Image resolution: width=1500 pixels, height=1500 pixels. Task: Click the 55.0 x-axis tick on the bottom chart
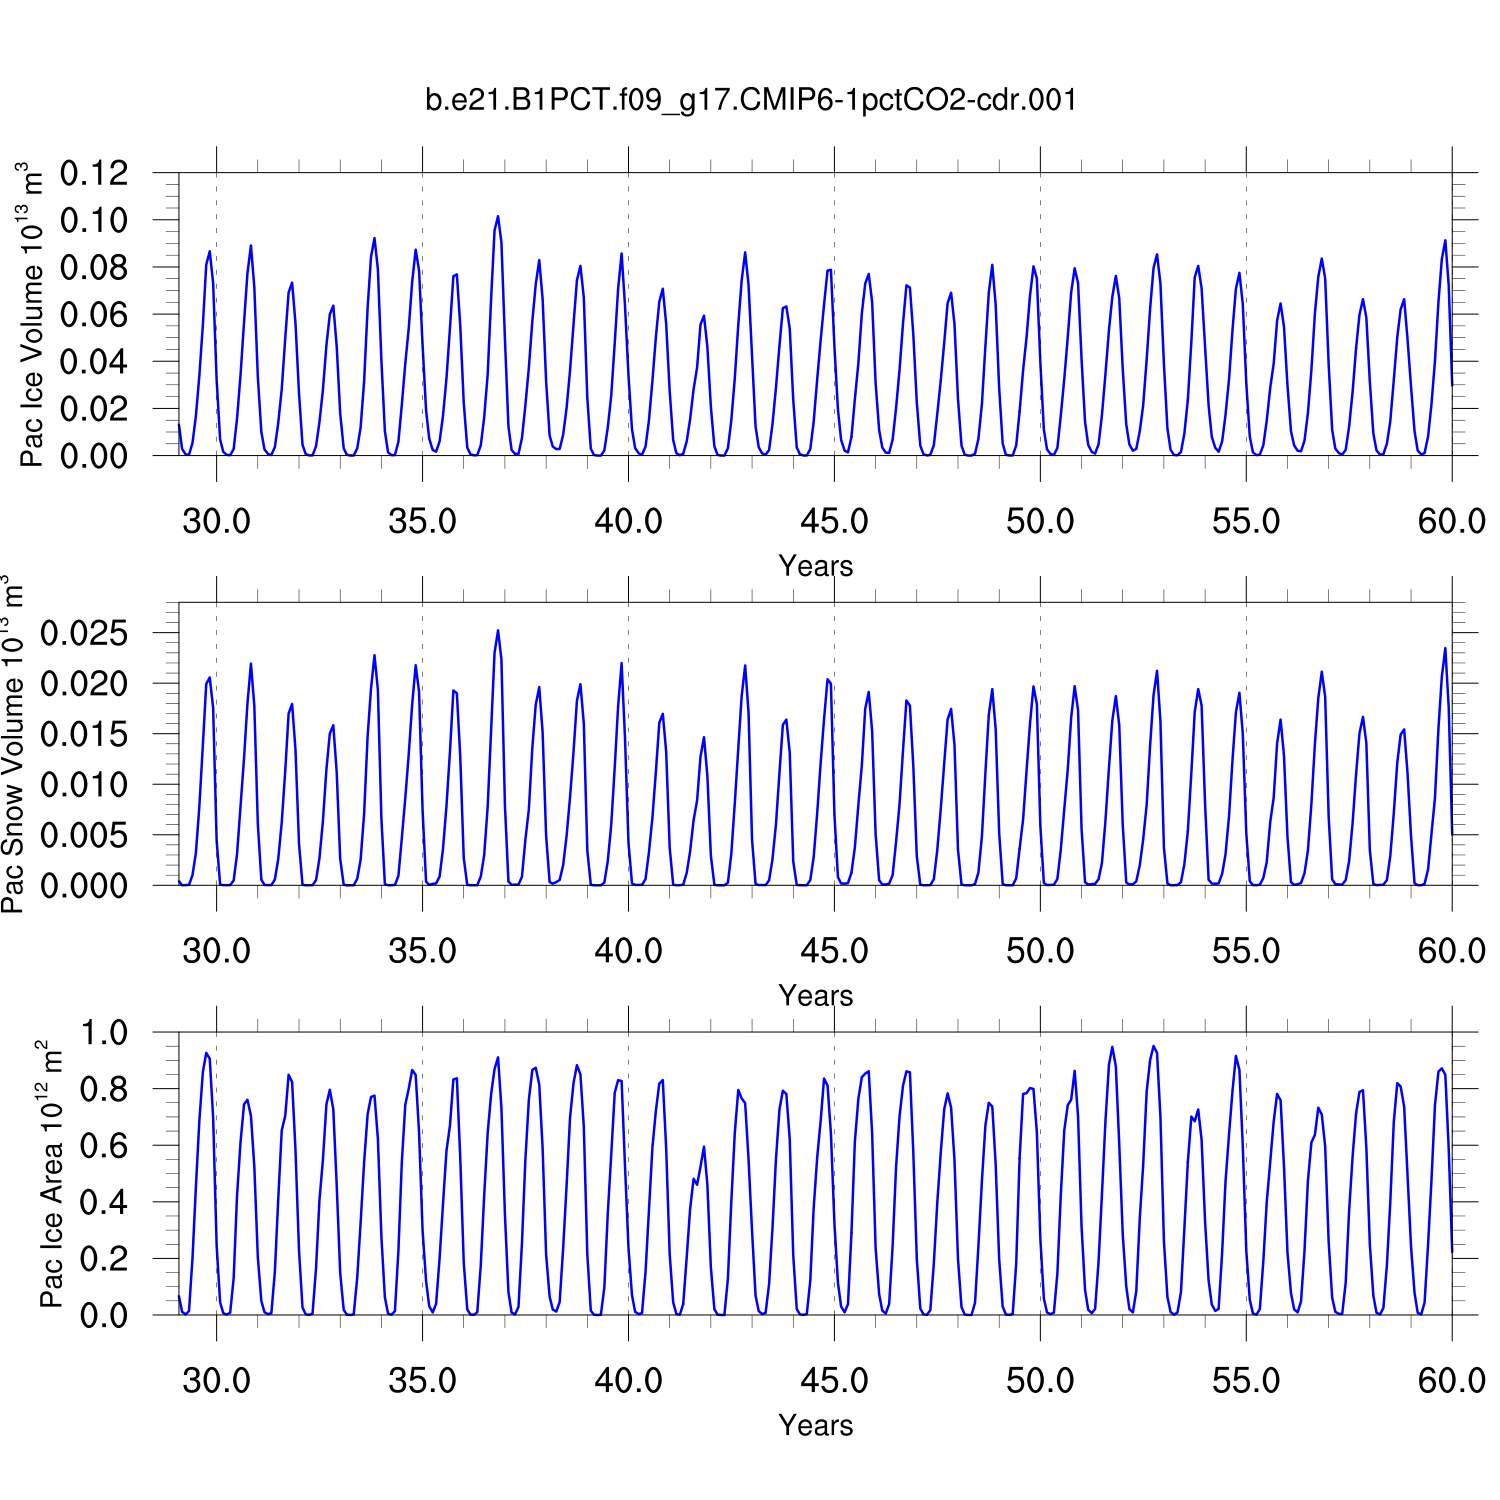1246,1381
